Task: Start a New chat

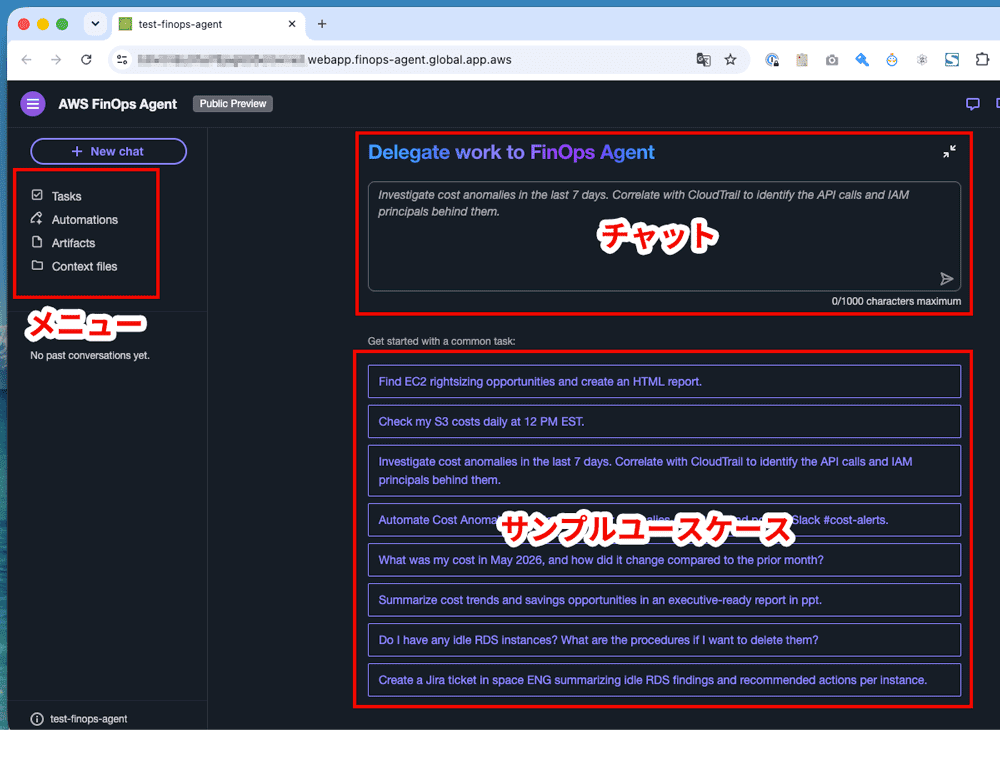Action: 108,151
